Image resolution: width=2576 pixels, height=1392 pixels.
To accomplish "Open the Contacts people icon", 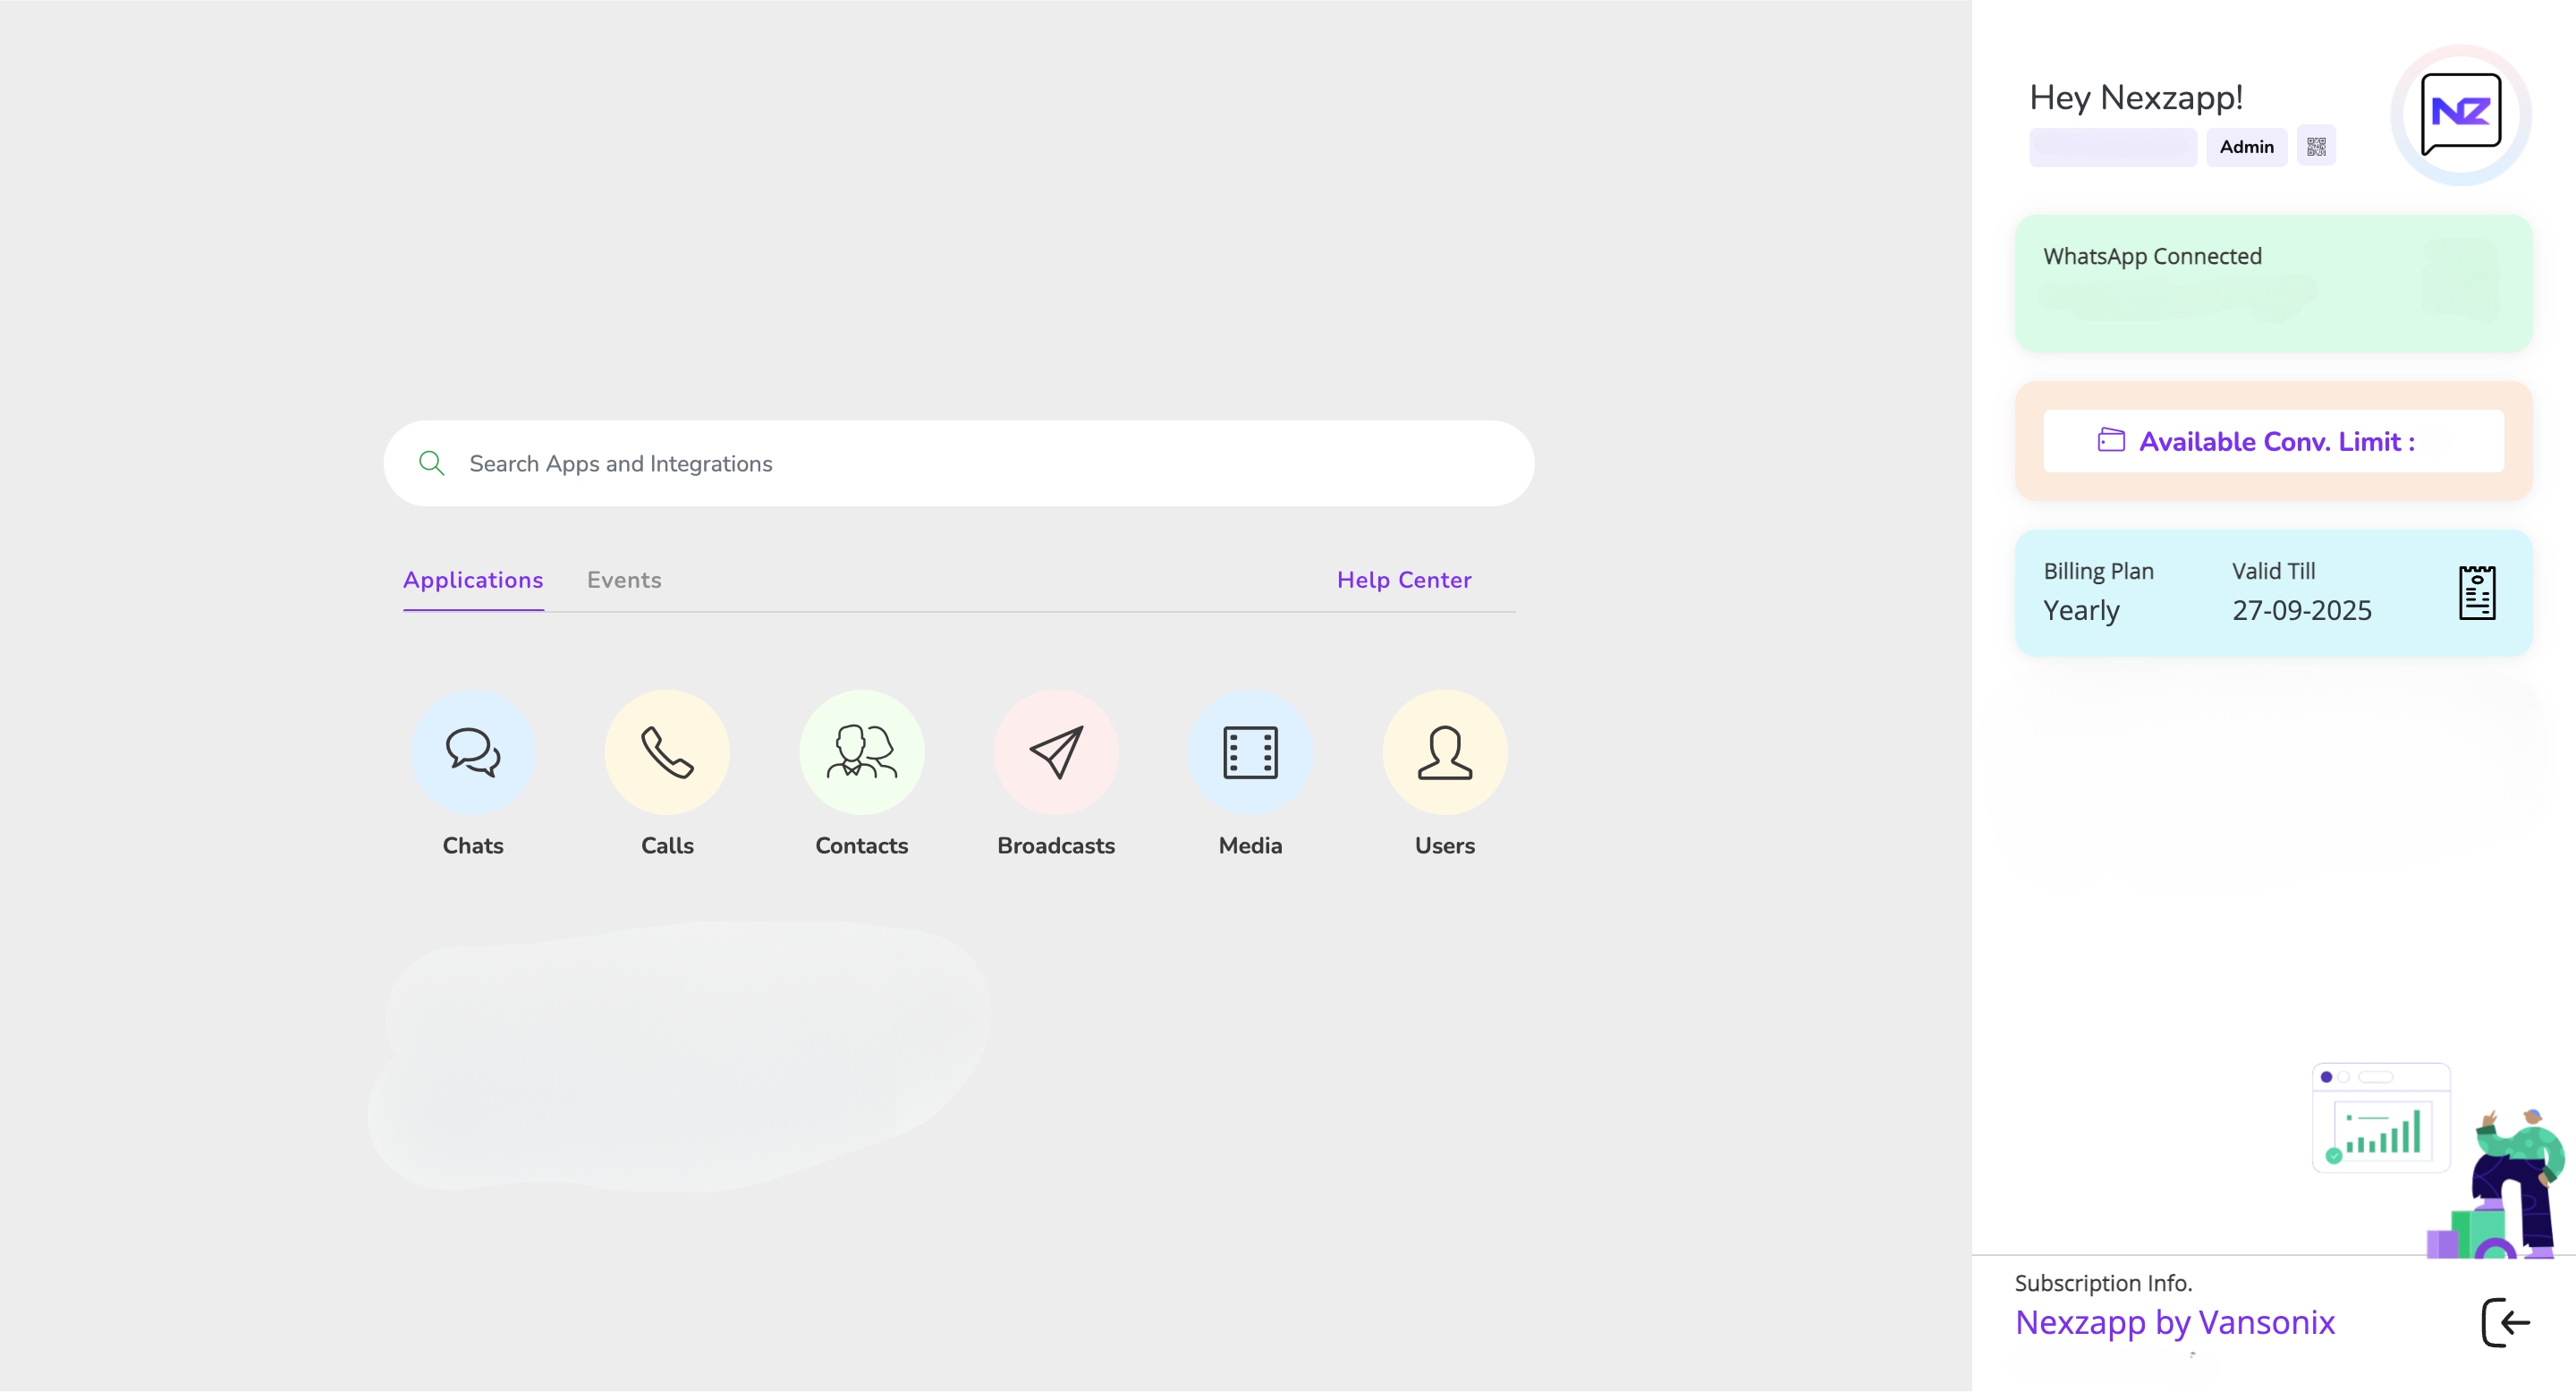I will coord(861,752).
